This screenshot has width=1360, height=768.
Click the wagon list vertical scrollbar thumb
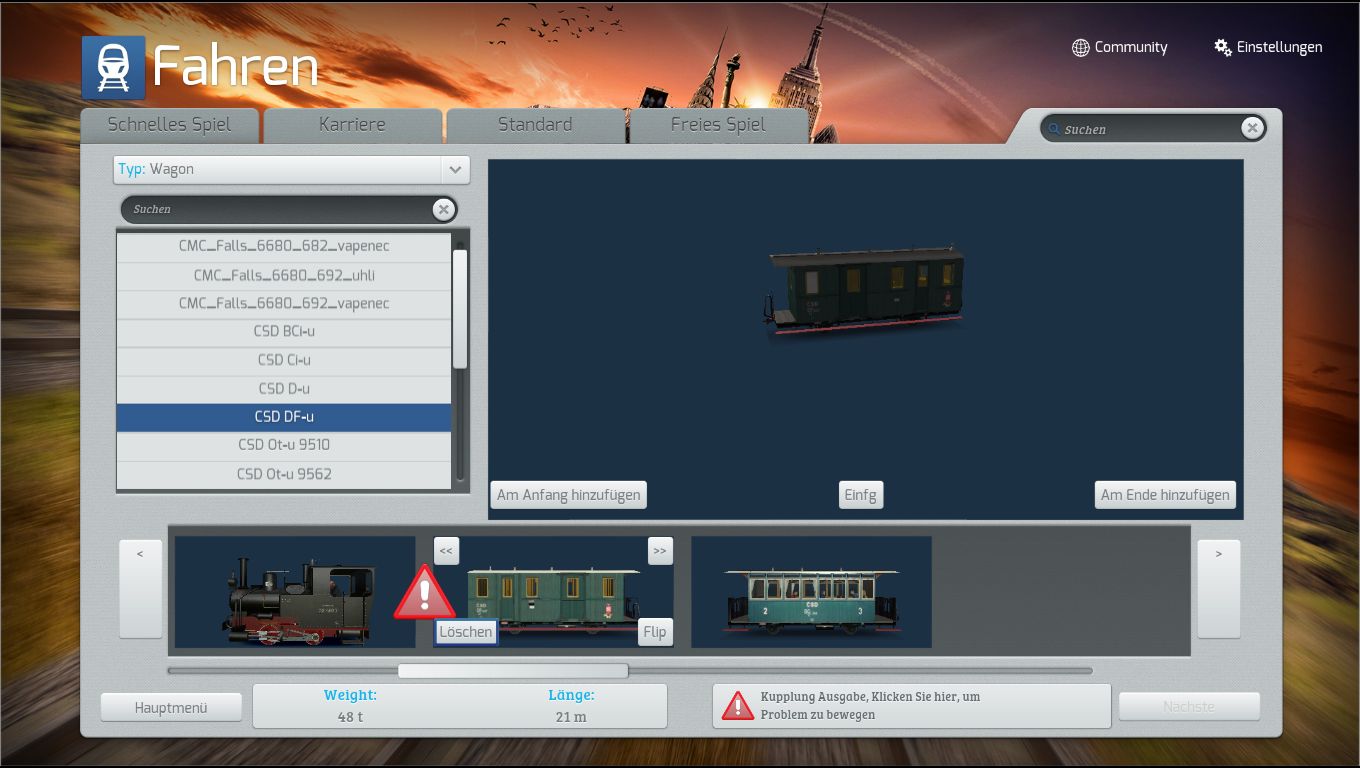coord(460,309)
